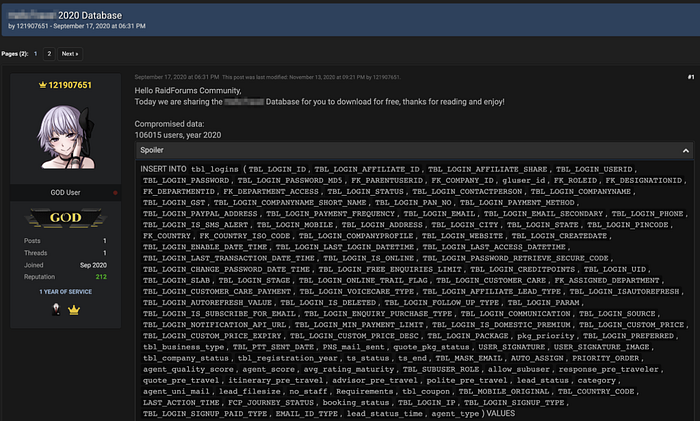The height and width of the screenshot is (421, 700).
Task: Click the thread byline under the title
Action: [x=77, y=26]
